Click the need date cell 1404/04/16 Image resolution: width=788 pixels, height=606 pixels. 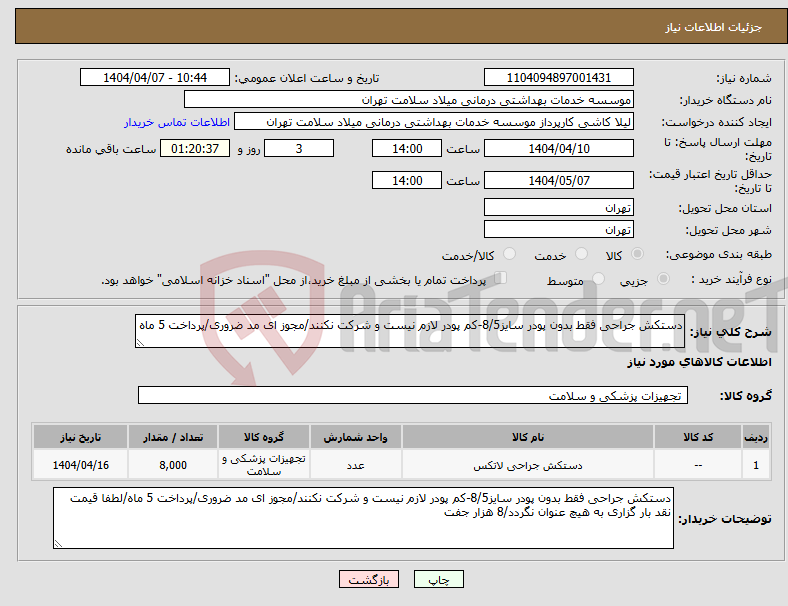(80, 465)
